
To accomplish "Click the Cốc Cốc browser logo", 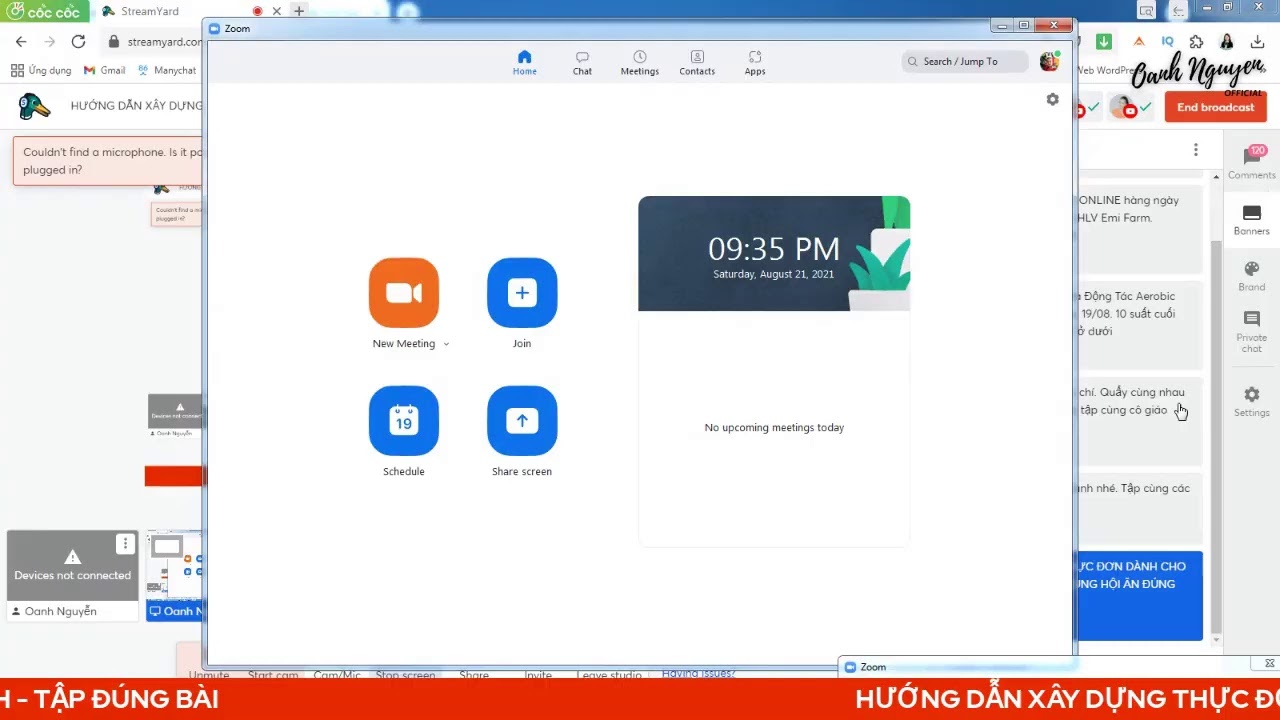I will [43, 11].
